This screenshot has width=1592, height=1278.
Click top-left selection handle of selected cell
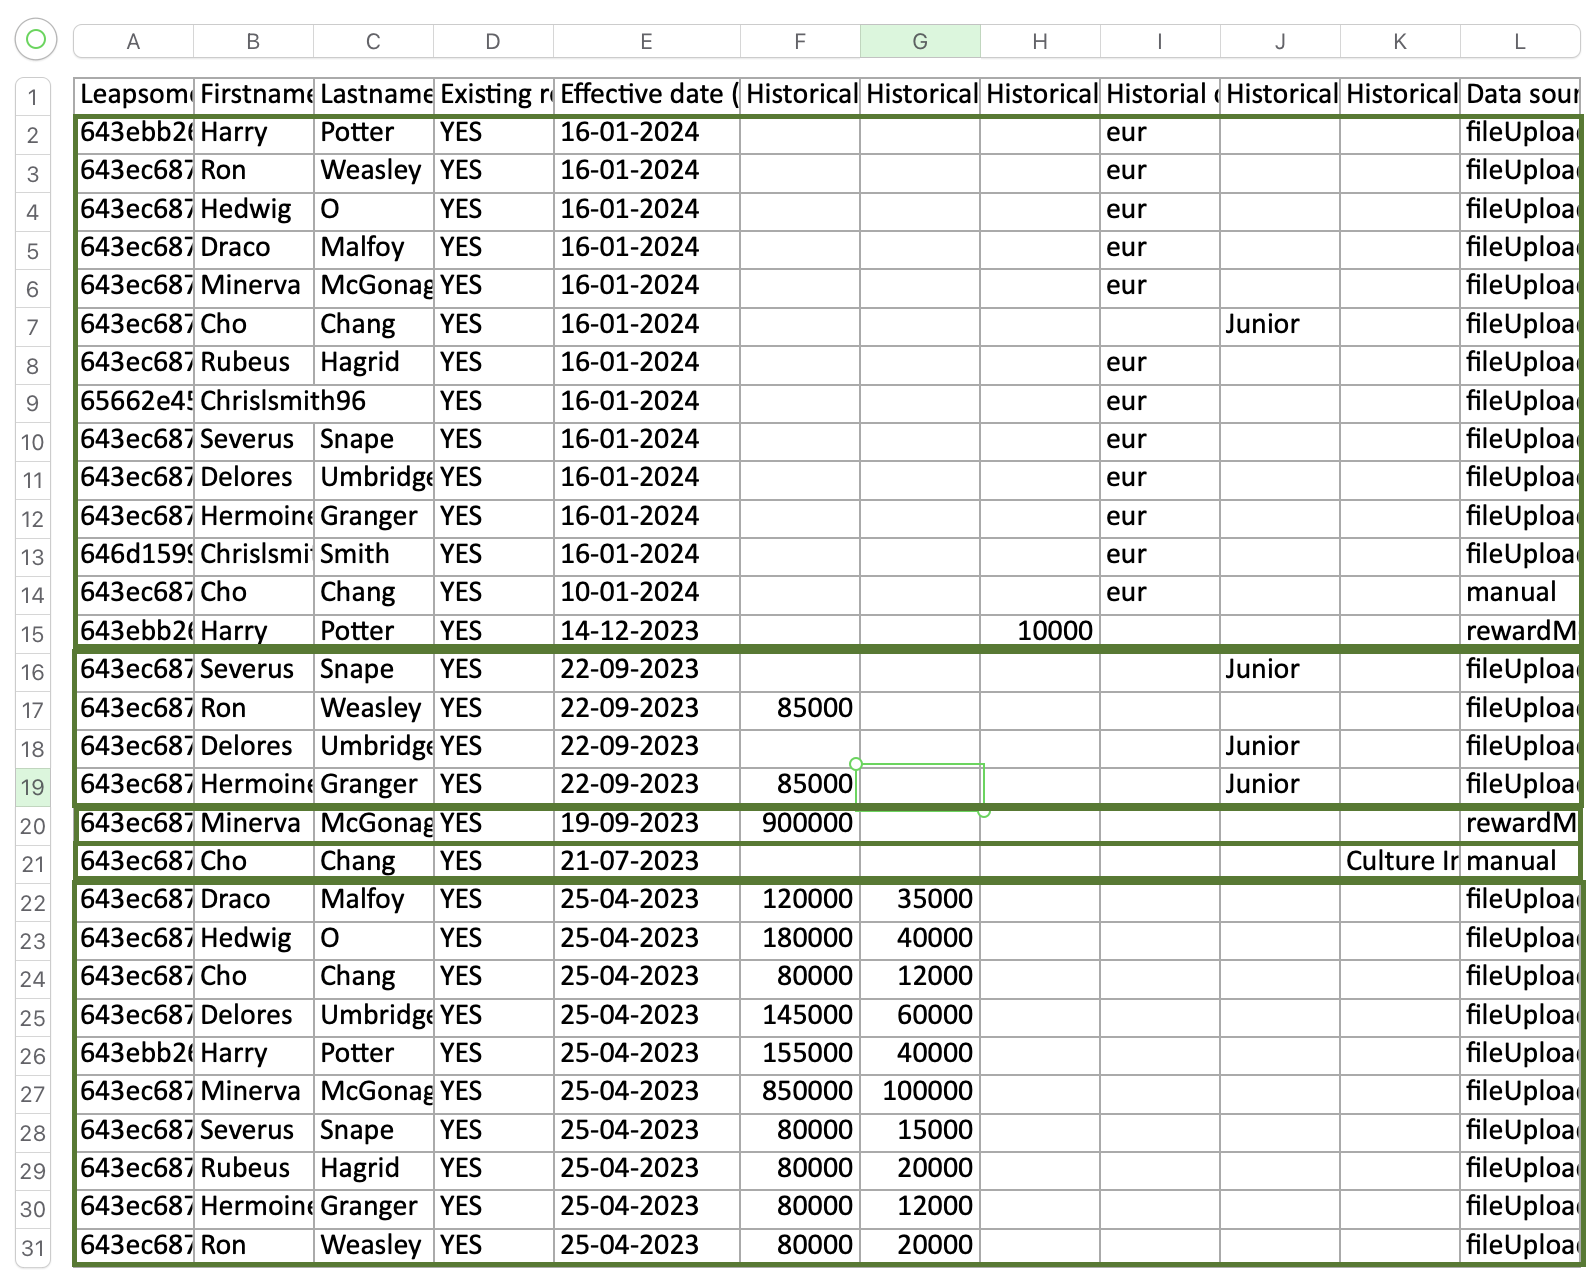pyautogui.click(x=856, y=764)
